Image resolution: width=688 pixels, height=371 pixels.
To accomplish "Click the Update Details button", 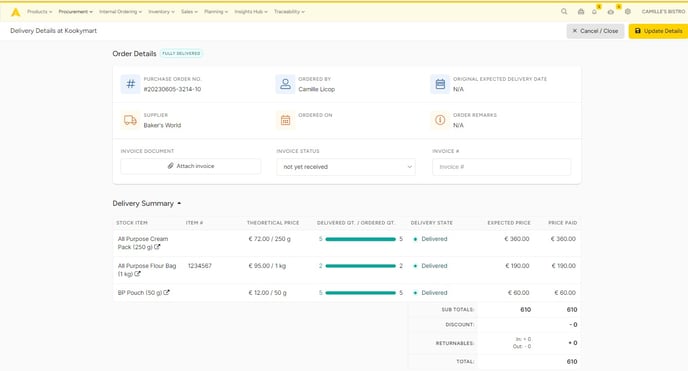I will 658,31.
